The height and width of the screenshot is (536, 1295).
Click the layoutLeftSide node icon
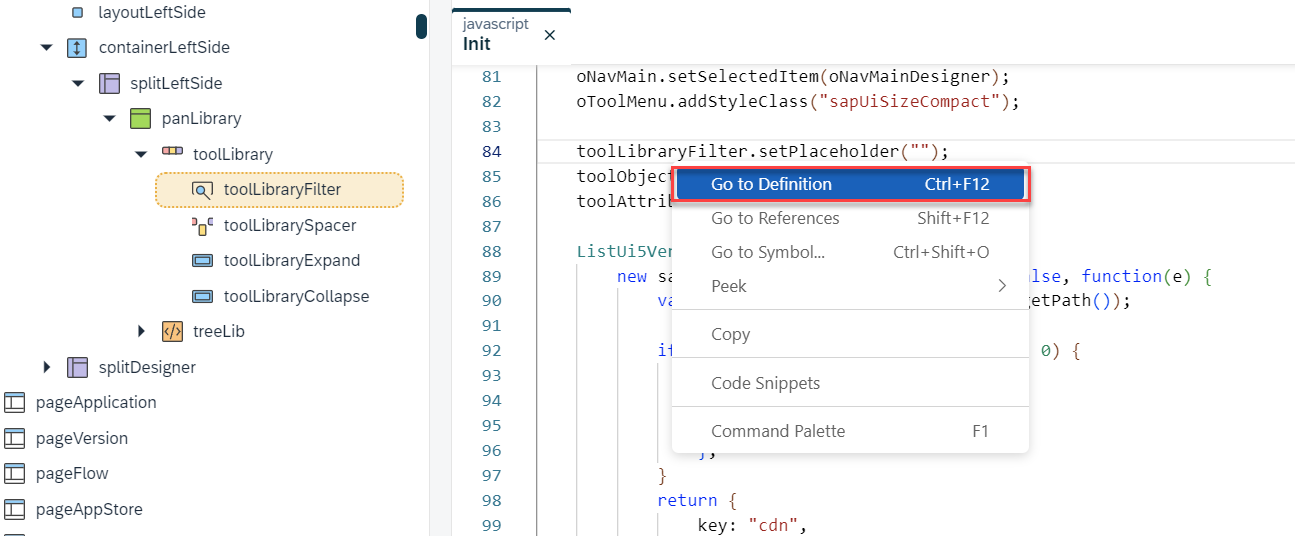click(x=78, y=13)
